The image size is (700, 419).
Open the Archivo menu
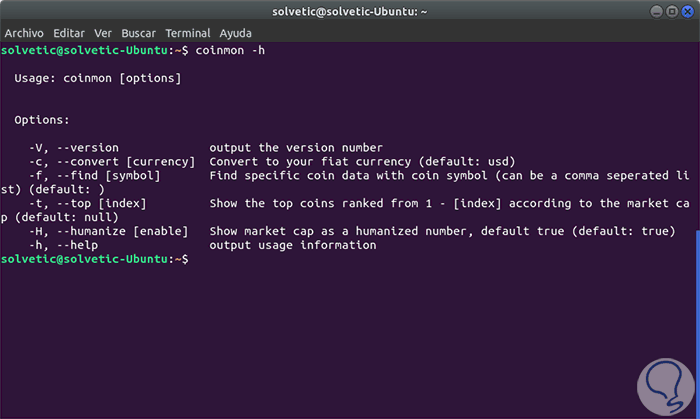point(24,32)
